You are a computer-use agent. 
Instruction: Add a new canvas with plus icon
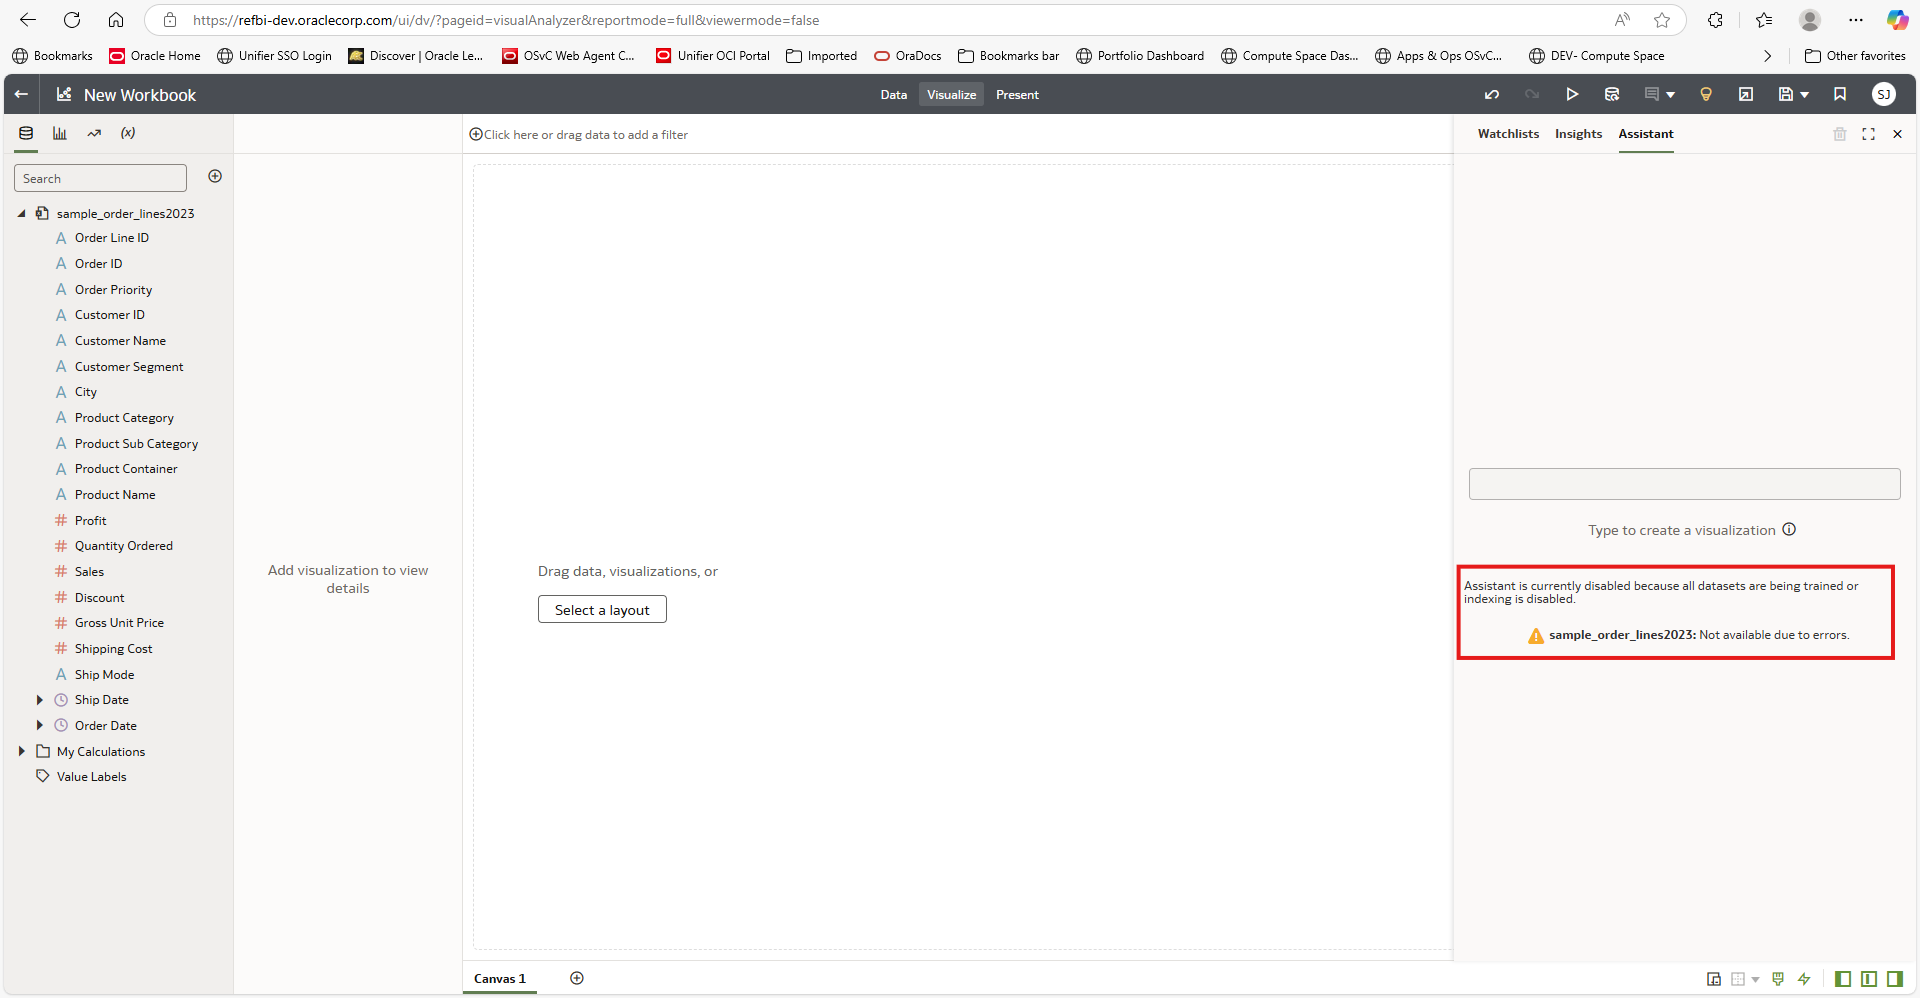click(577, 978)
